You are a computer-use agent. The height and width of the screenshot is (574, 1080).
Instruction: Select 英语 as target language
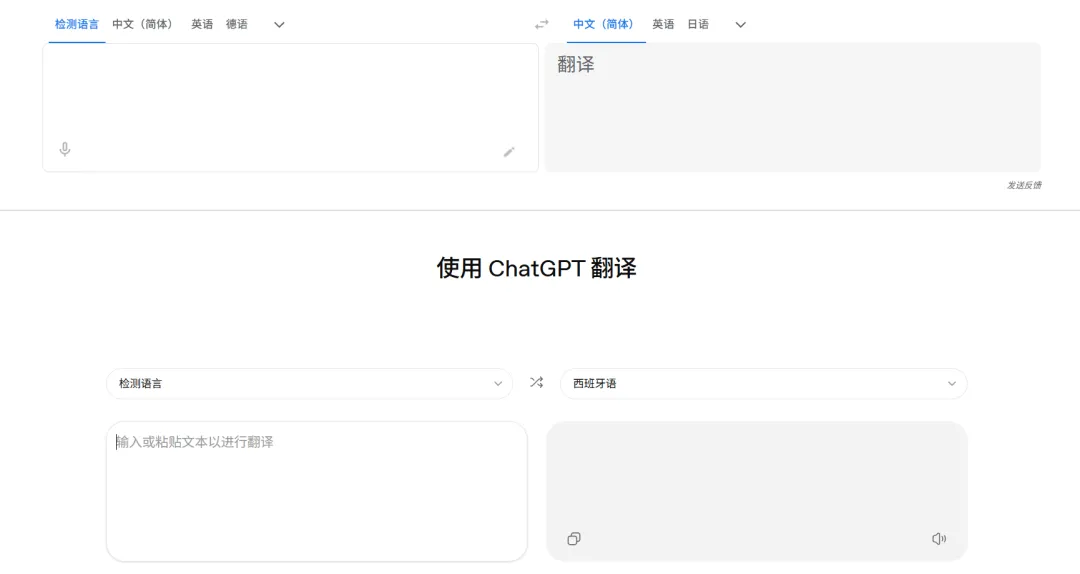[x=663, y=24]
